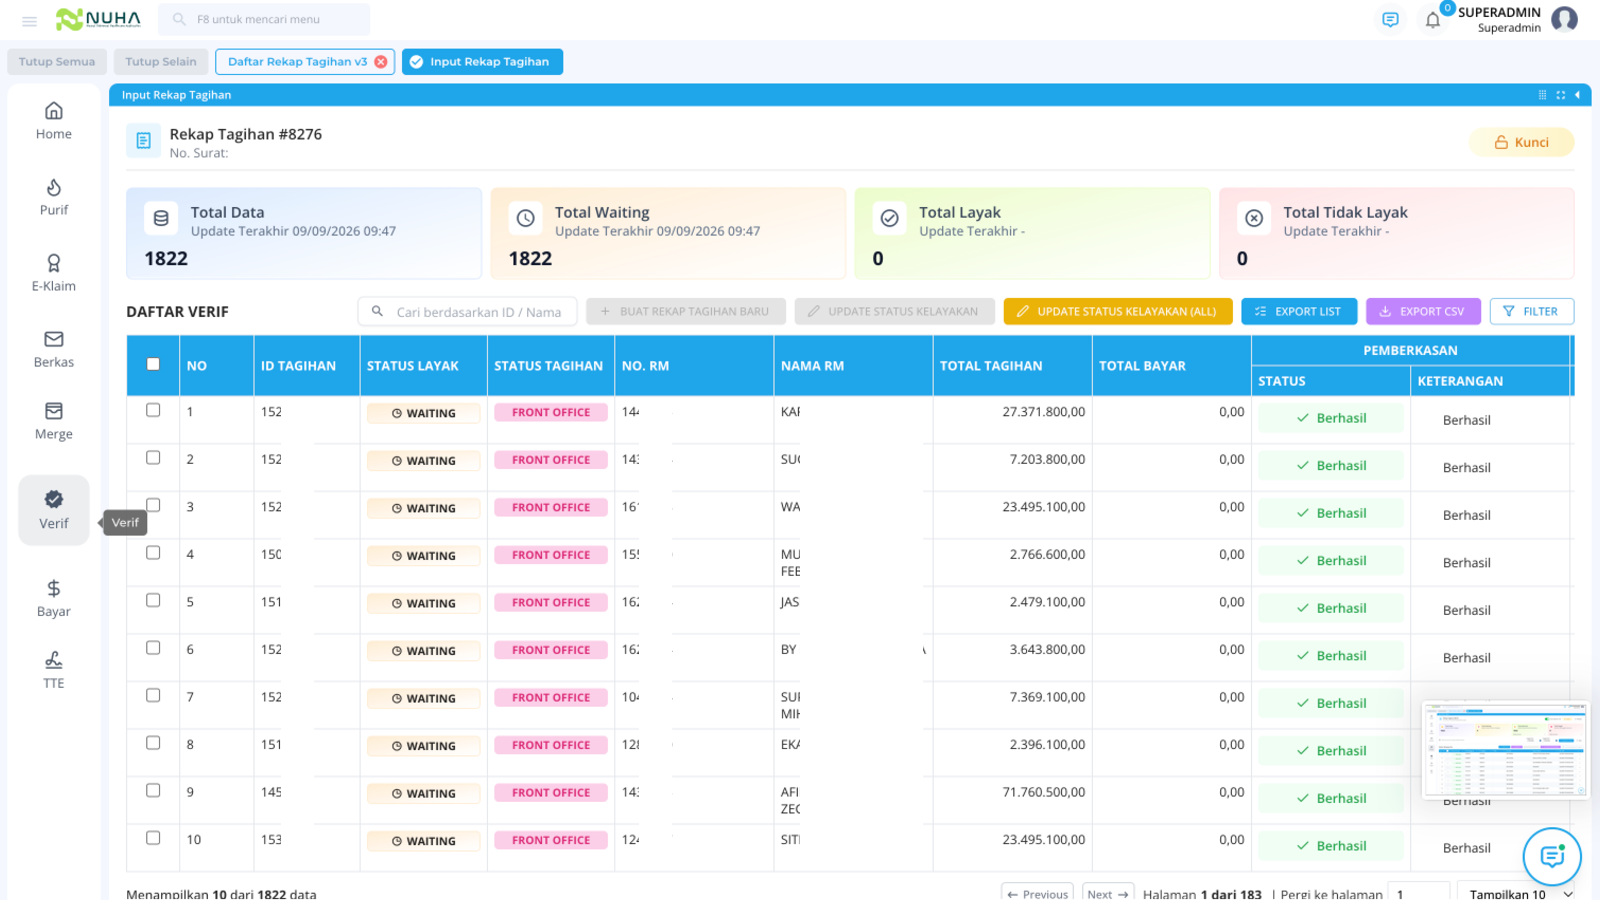Open the E-Klaim module
1600x900 pixels.
coord(54,273)
